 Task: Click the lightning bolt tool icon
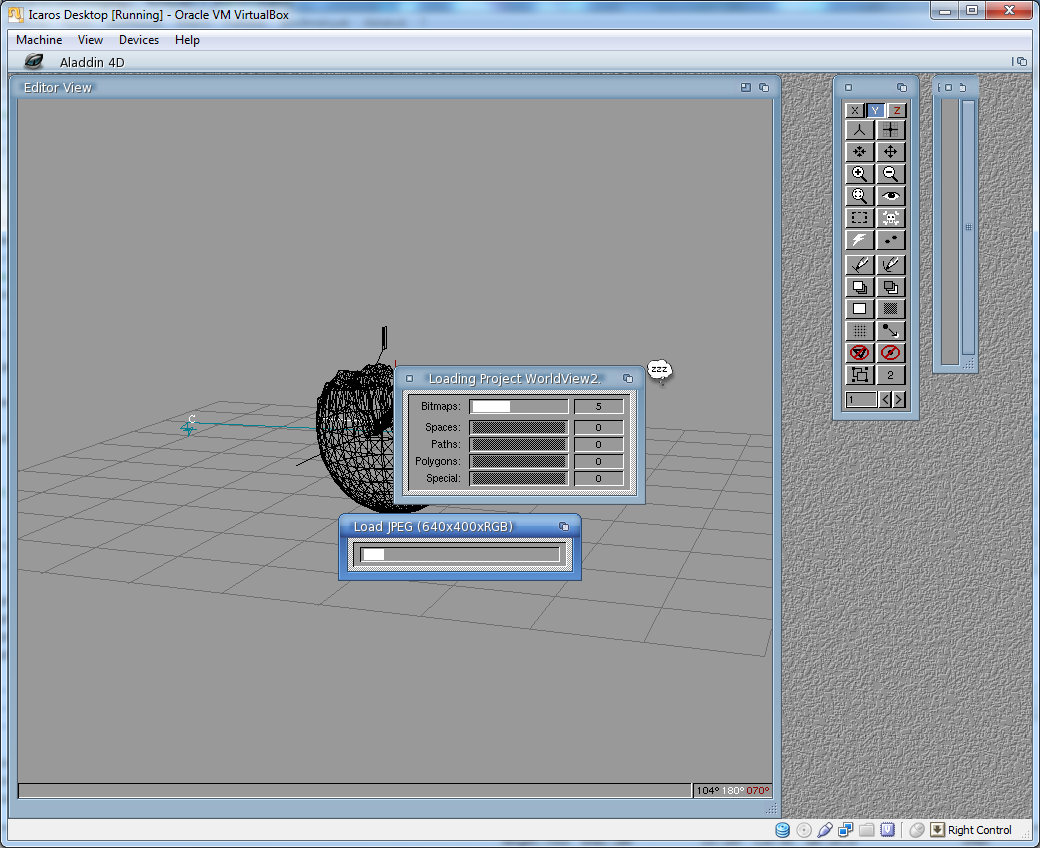(859, 240)
